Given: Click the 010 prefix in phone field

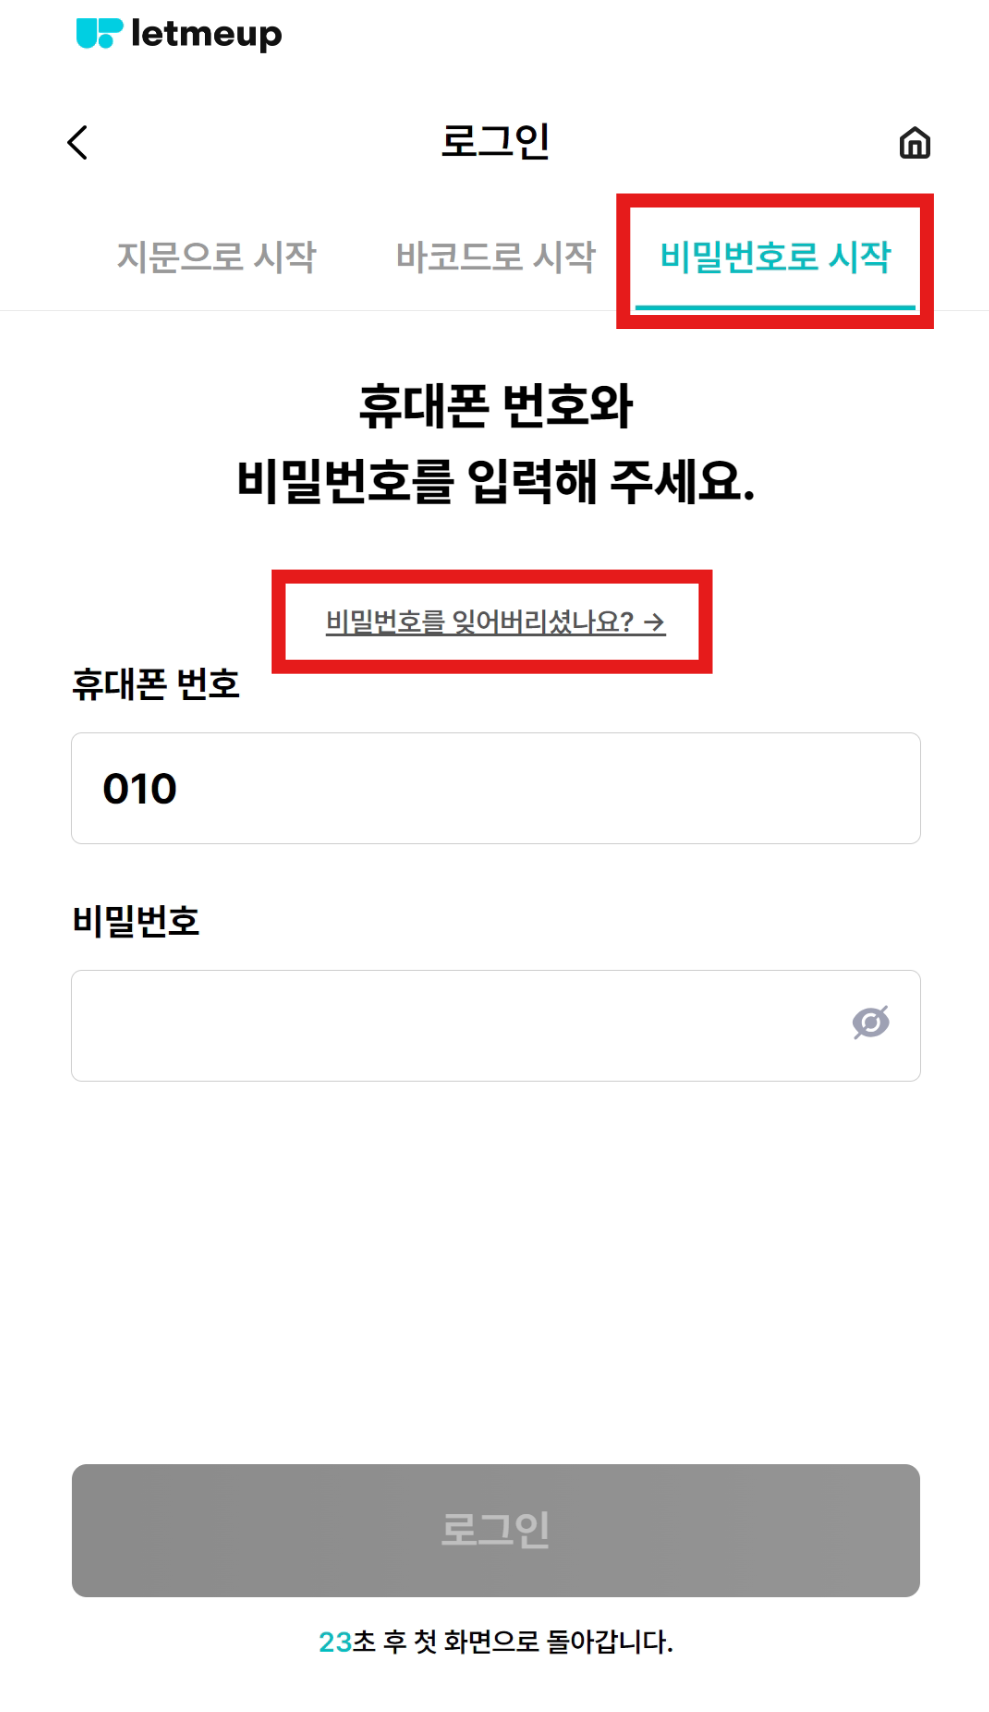Looking at the screenshot, I should [140, 789].
